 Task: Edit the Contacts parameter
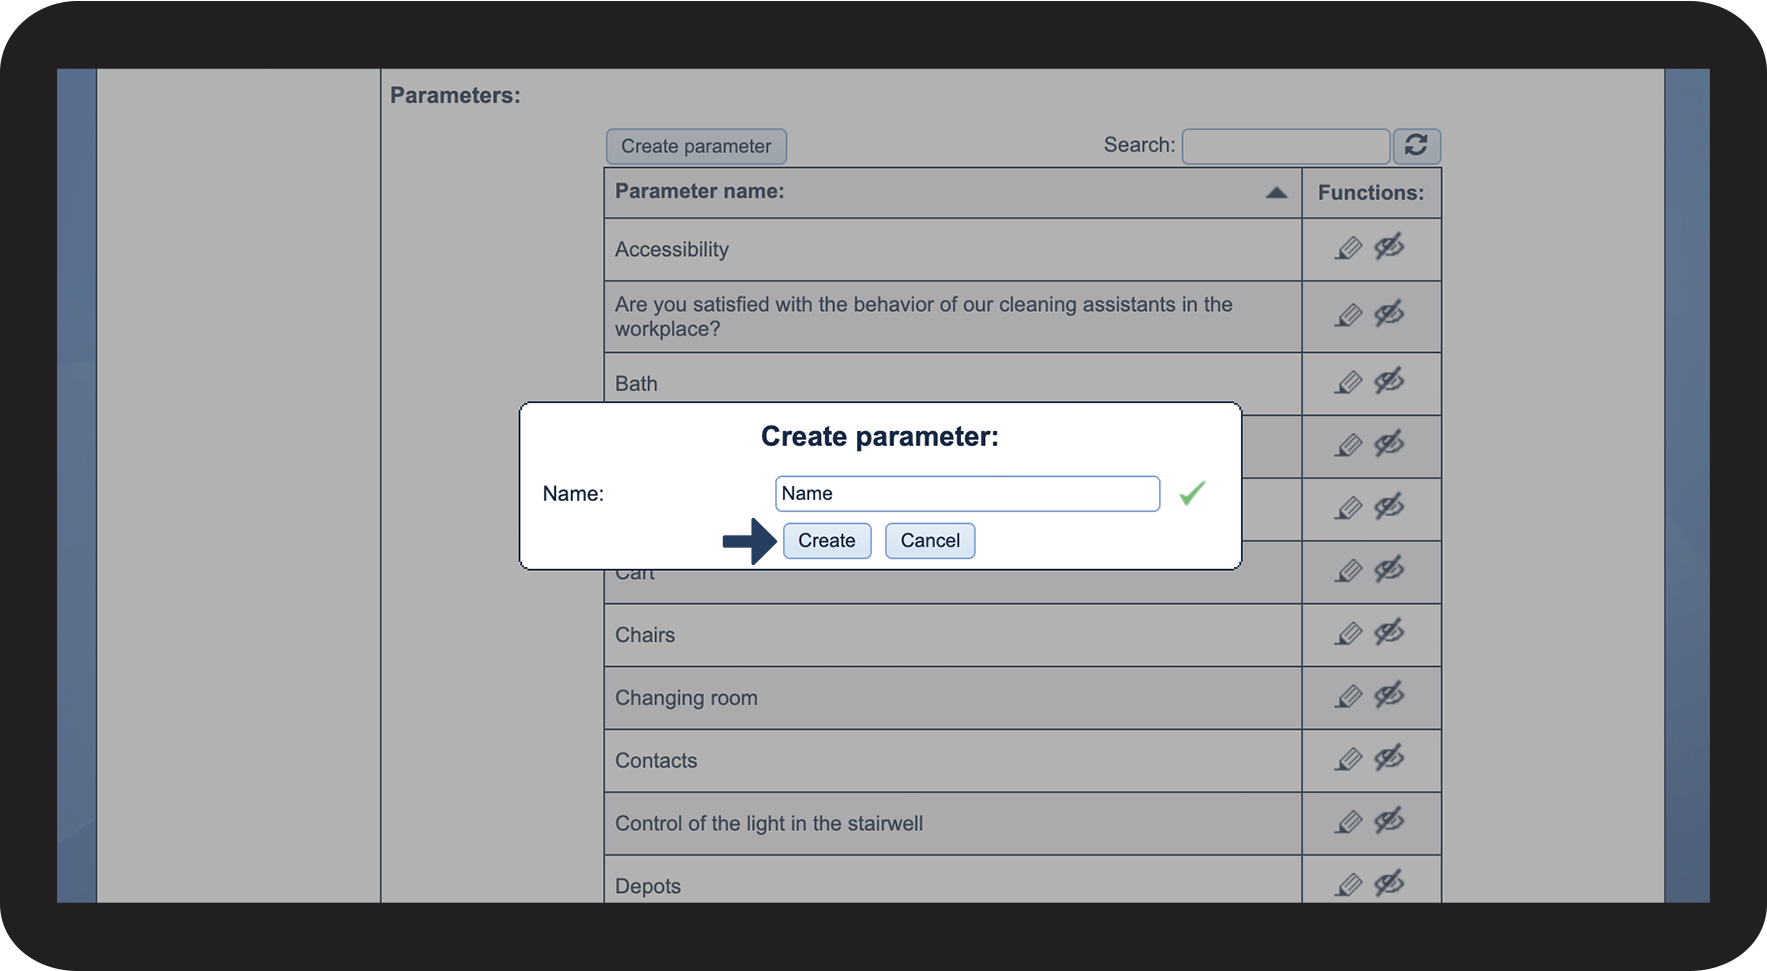tap(1348, 760)
